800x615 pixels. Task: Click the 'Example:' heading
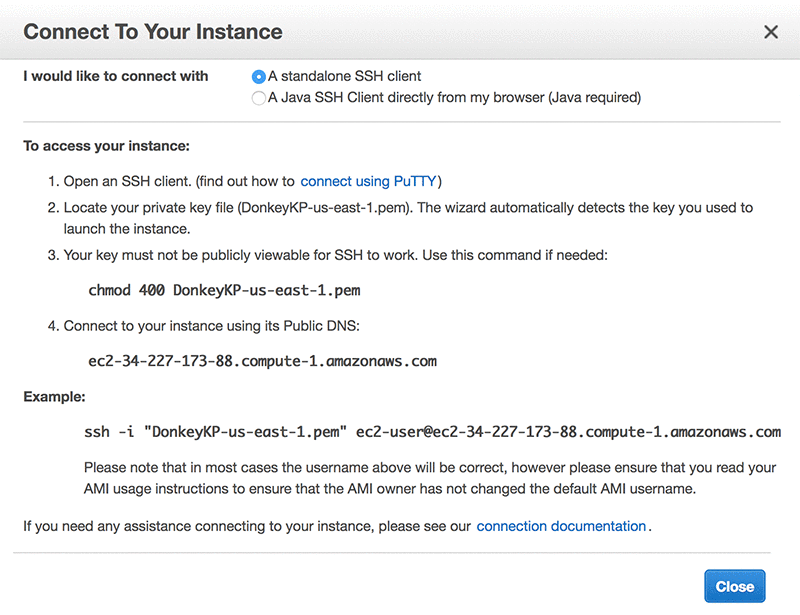point(54,397)
